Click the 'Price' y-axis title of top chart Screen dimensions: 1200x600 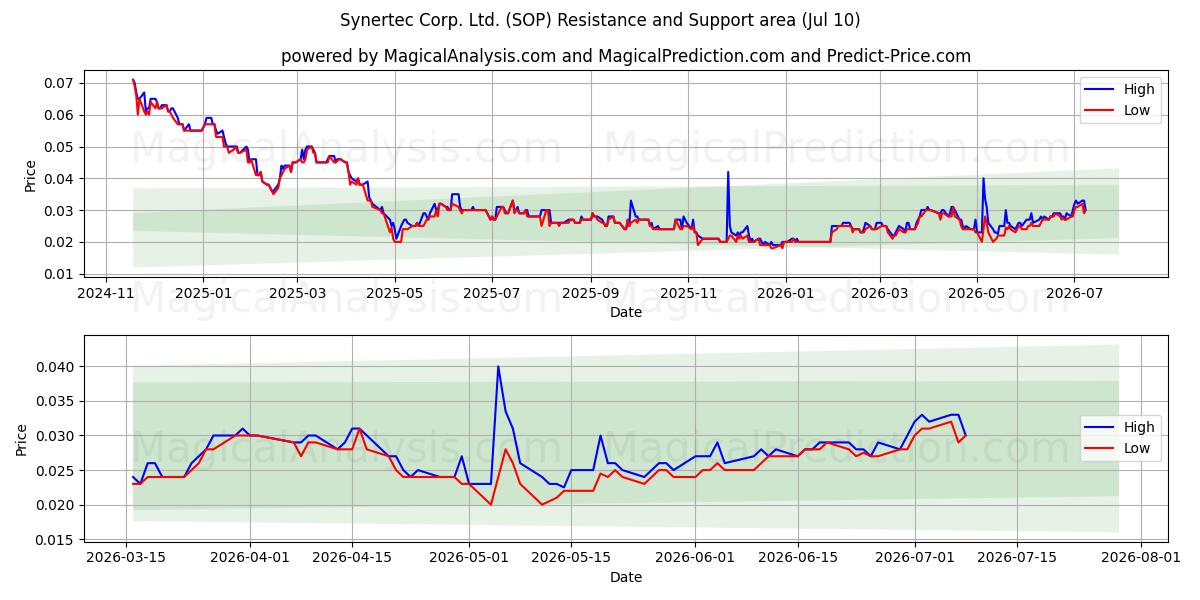30,175
